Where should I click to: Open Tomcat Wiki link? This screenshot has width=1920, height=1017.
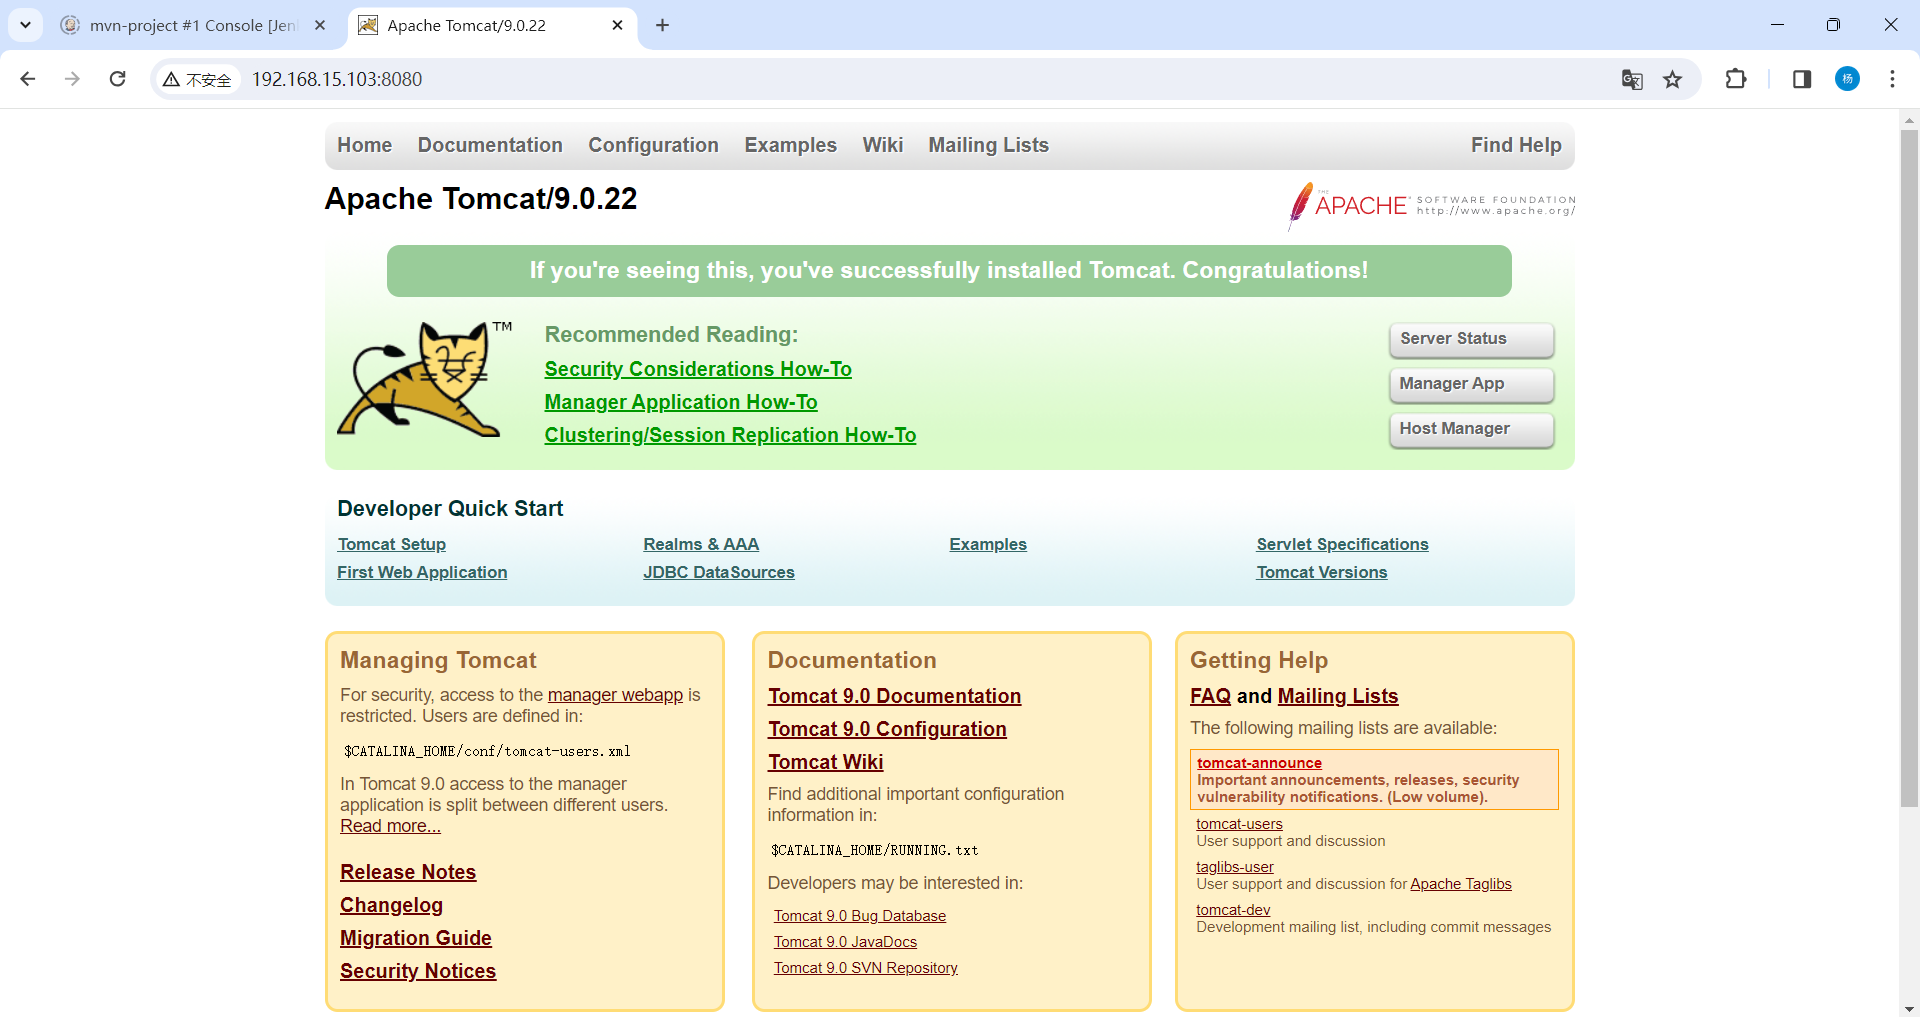tap(826, 762)
